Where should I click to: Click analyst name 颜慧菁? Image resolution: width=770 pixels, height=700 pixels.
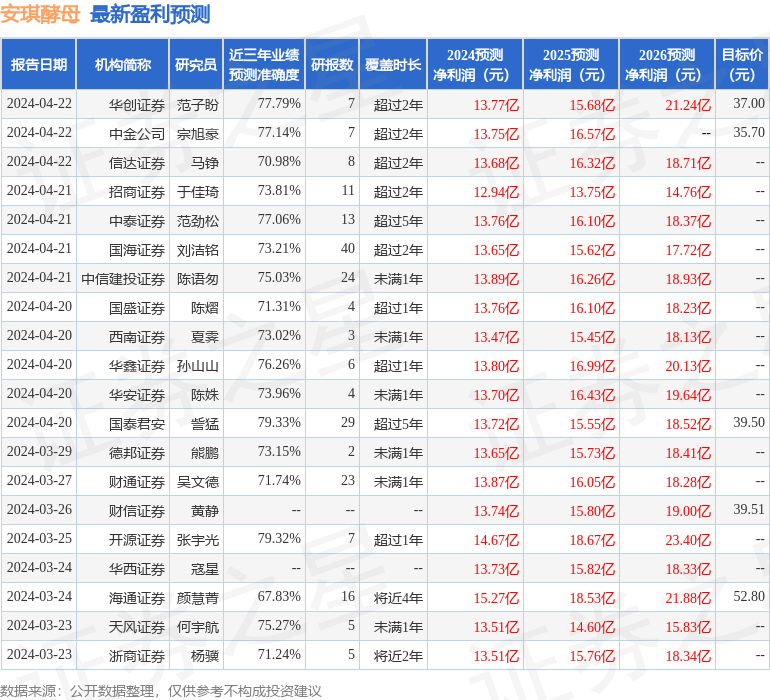coord(197,597)
